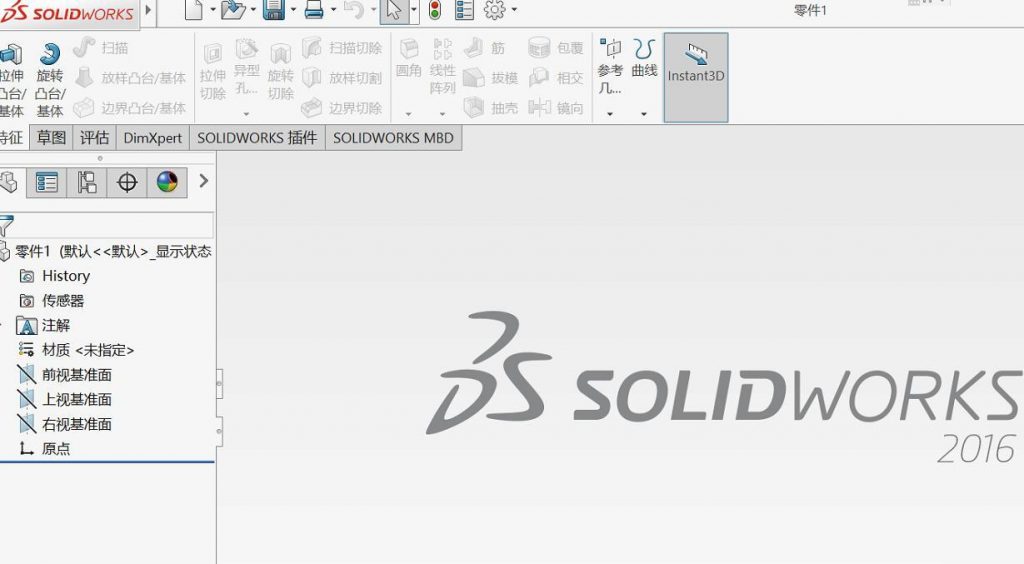Click the Shell (抽壳) tool
The height and width of the screenshot is (564, 1024).
(x=490, y=108)
